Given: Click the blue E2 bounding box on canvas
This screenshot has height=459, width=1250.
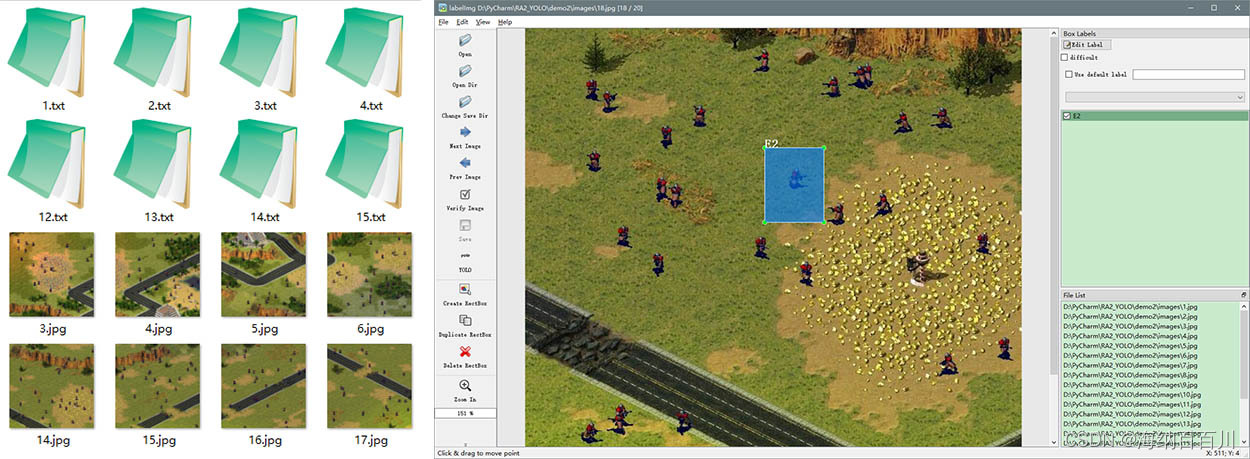Looking at the screenshot, I should 795,185.
